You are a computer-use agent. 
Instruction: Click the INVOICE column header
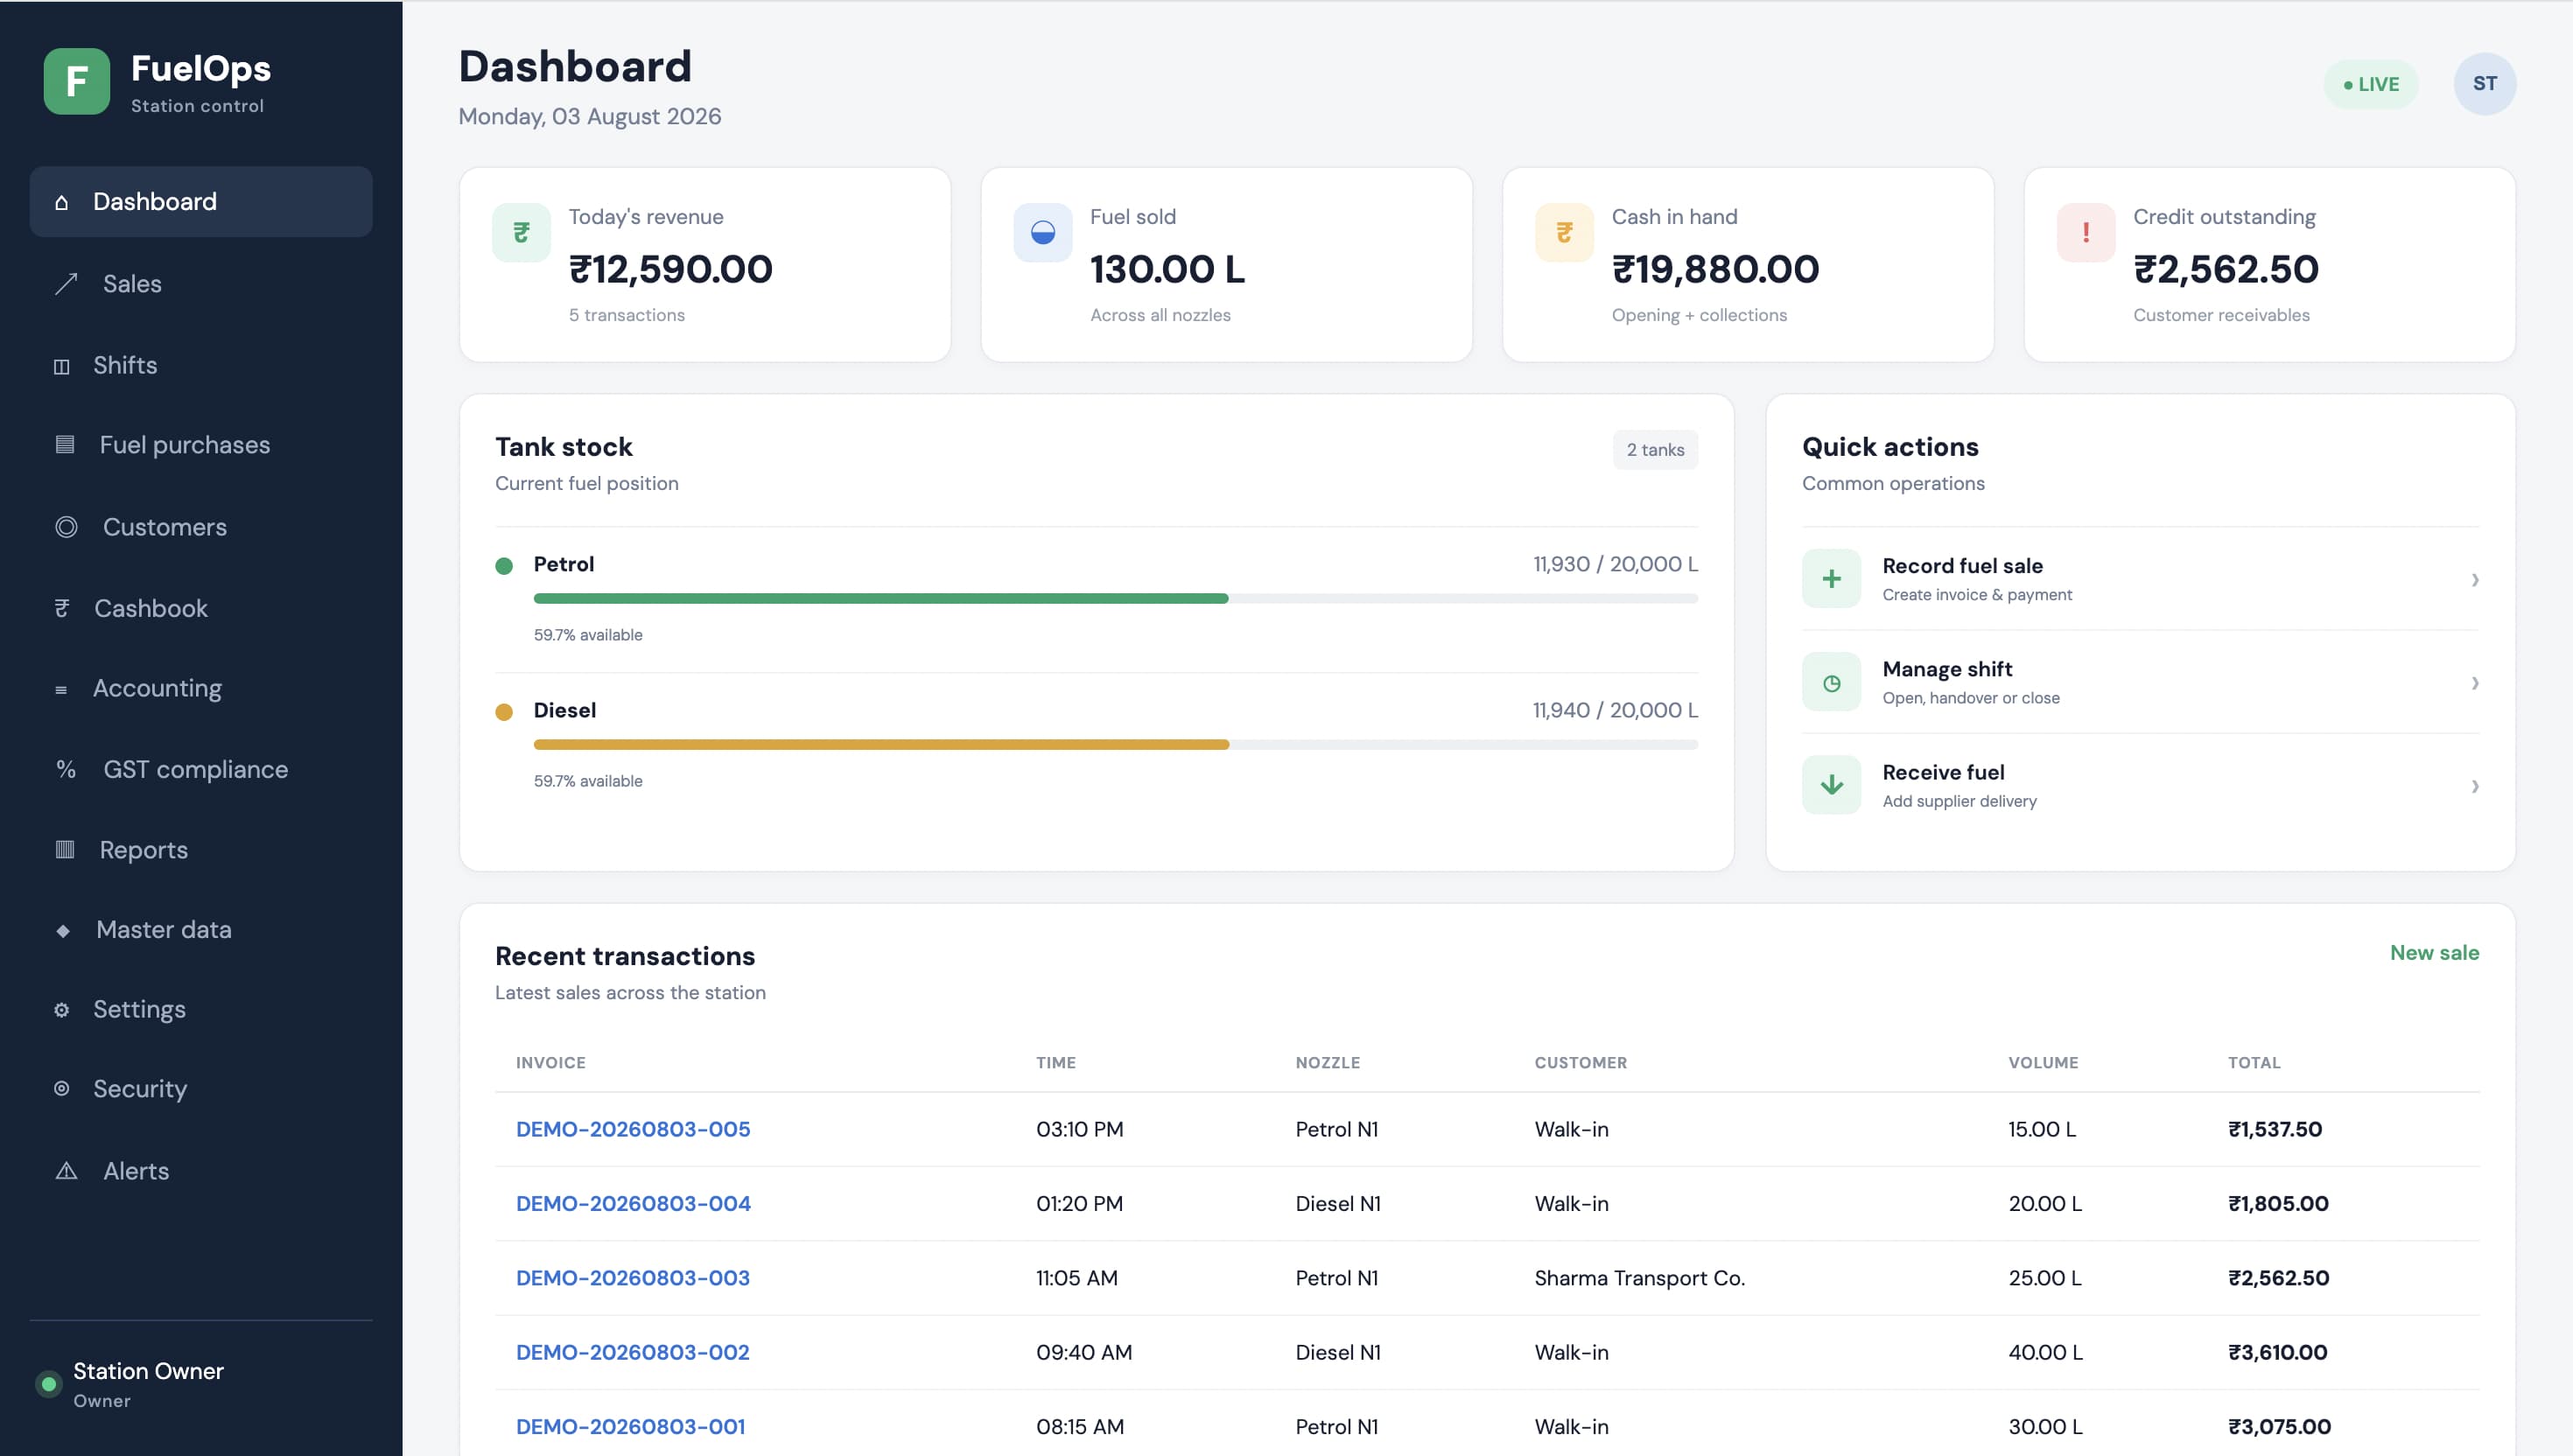click(x=551, y=1062)
